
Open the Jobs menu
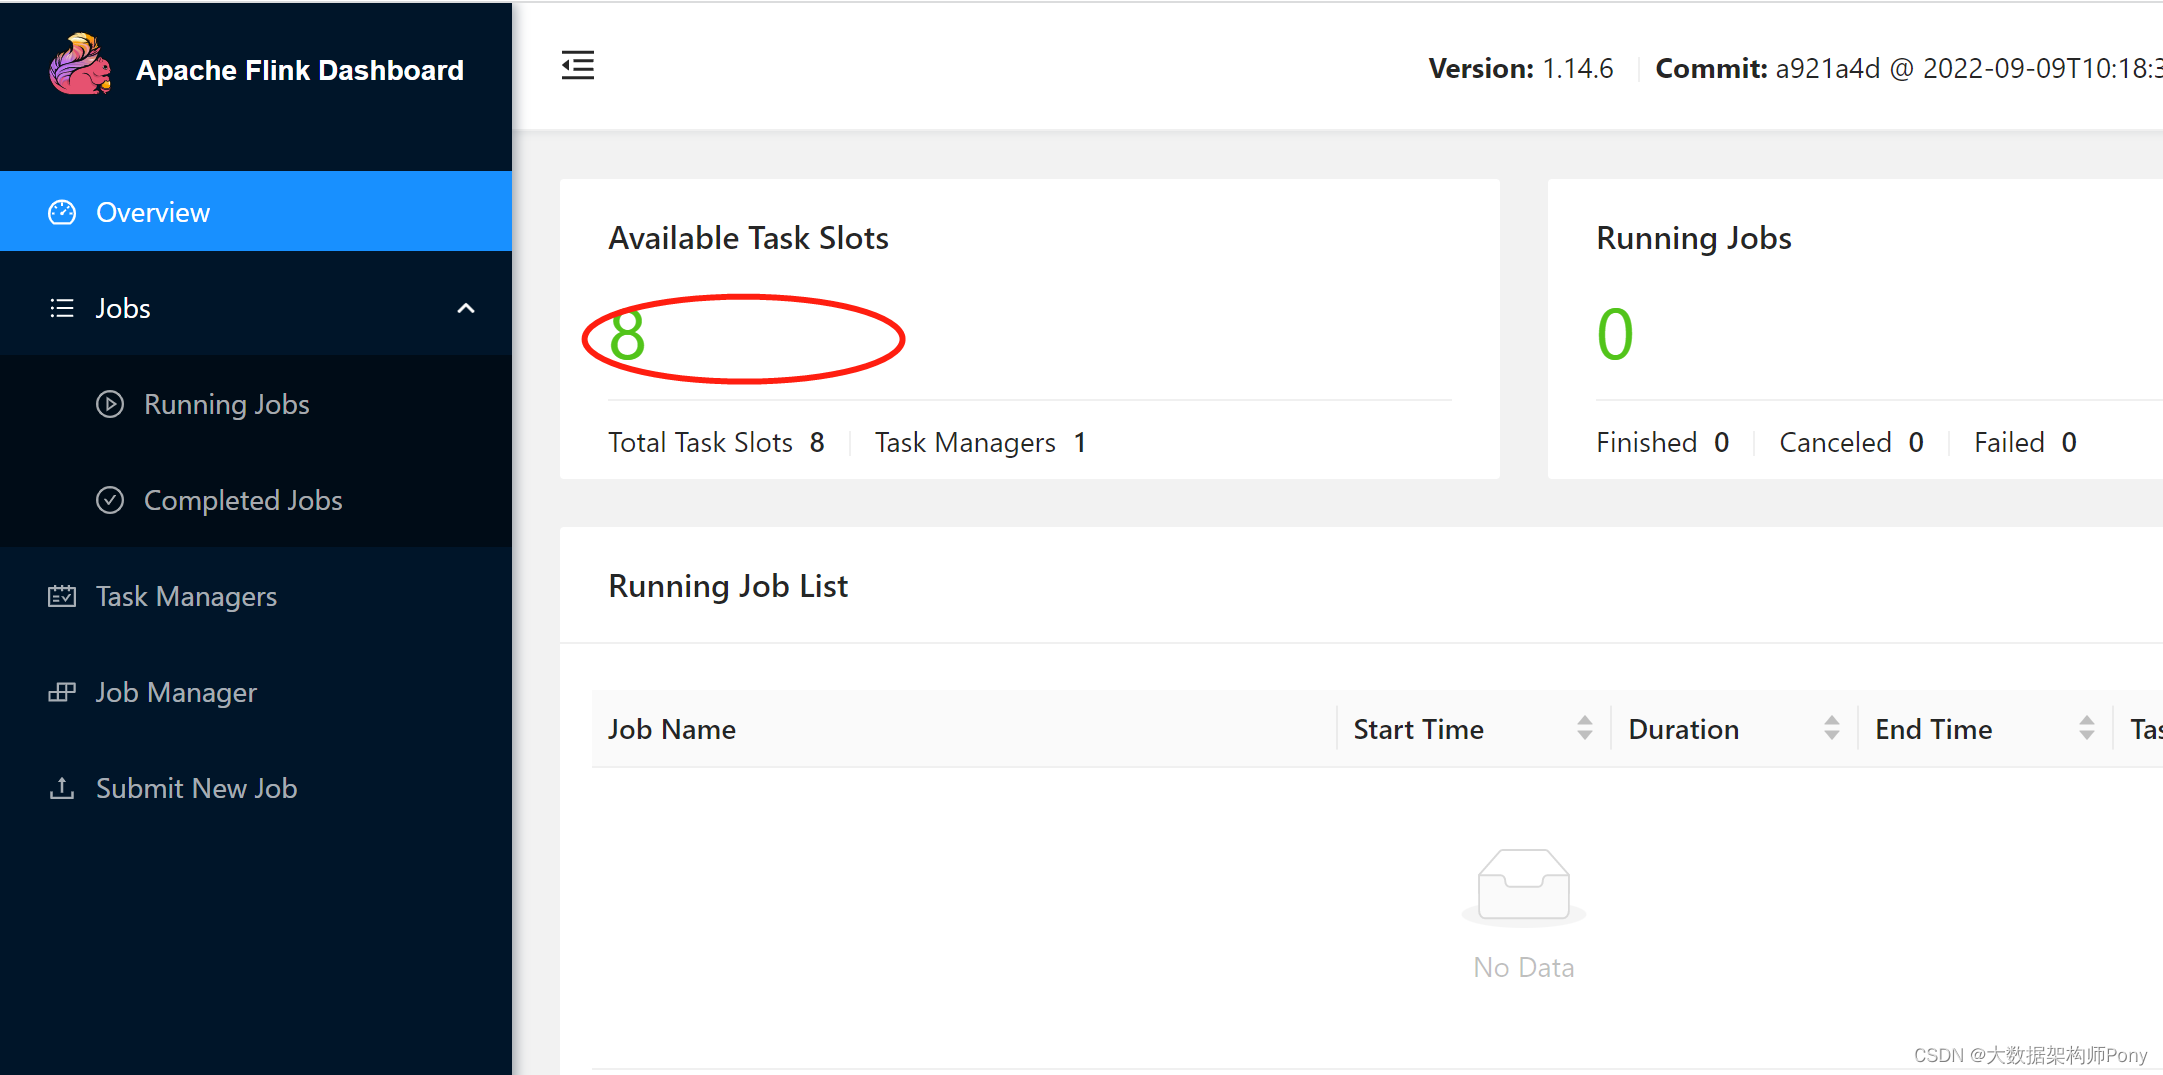tap(256, 308)
